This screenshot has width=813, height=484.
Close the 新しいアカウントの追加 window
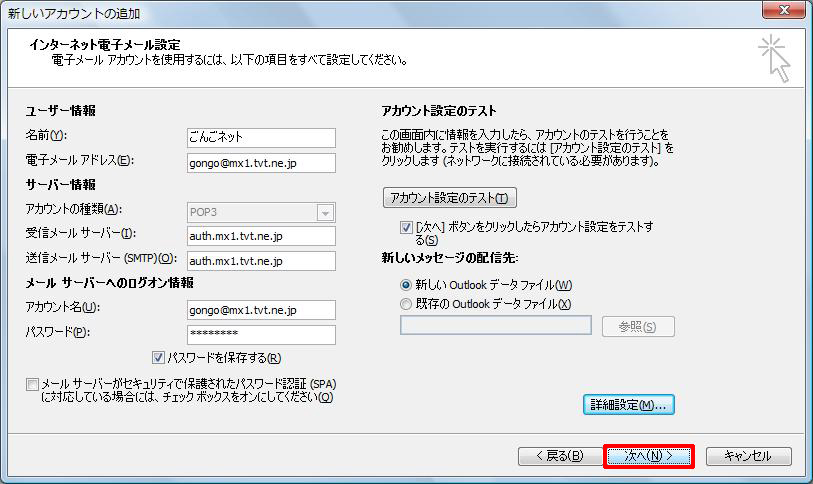[783, 10]
